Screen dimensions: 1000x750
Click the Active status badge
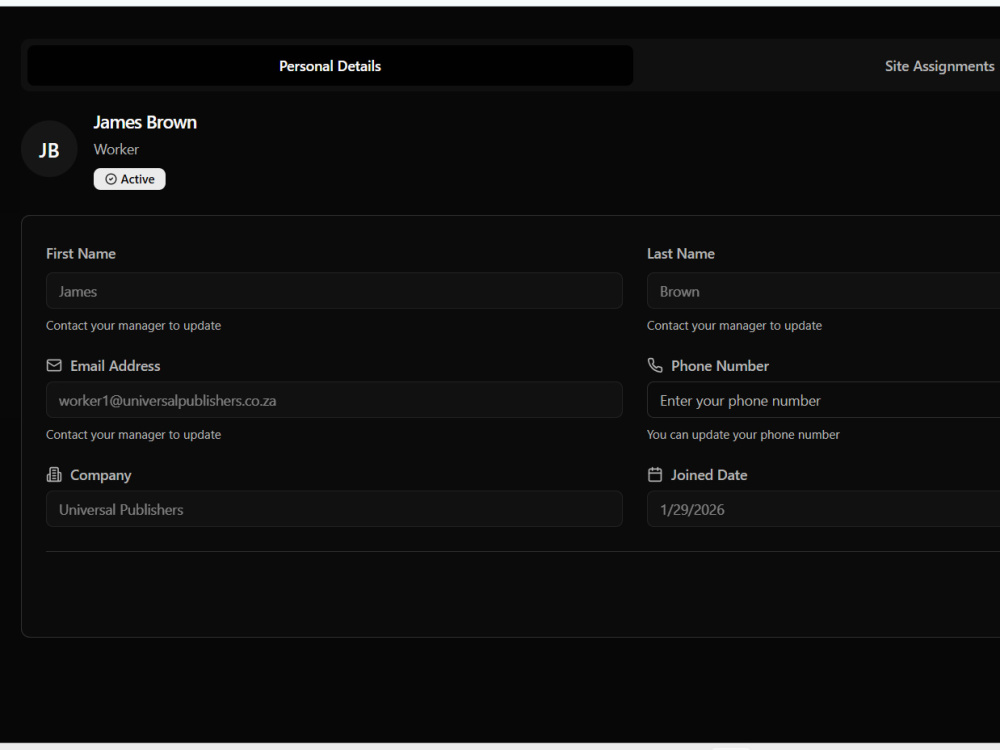(129, 179)
